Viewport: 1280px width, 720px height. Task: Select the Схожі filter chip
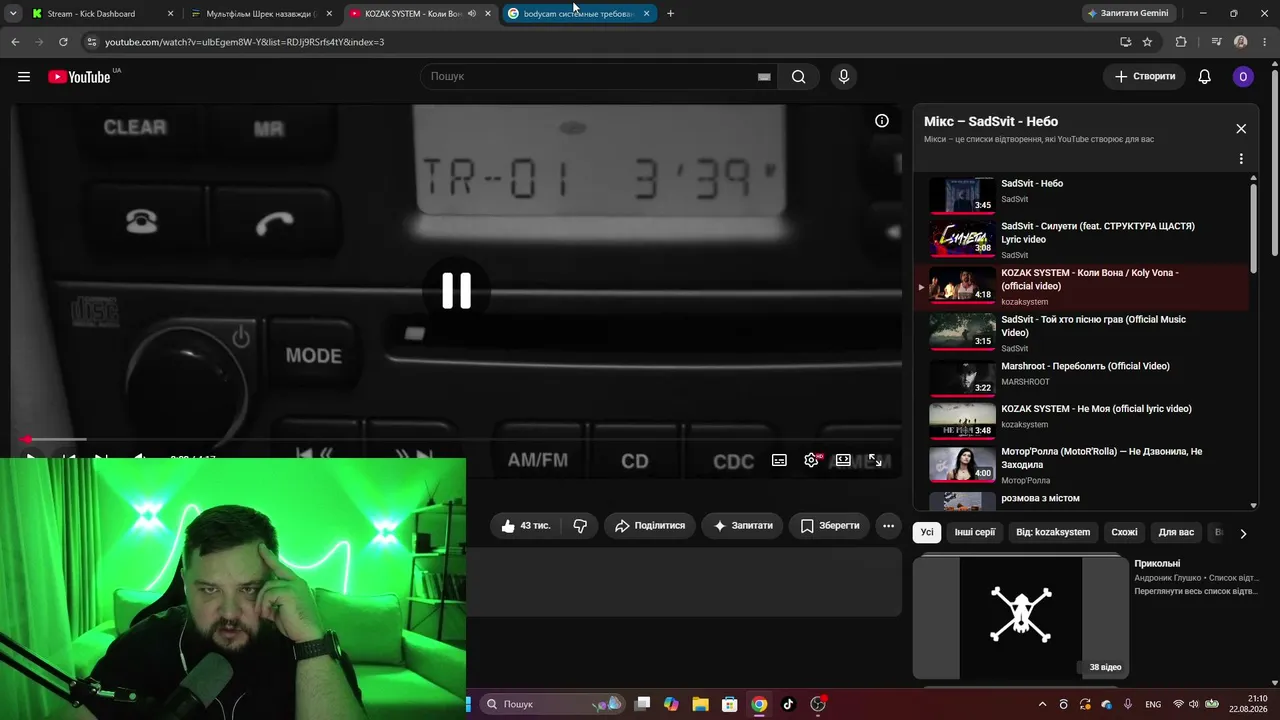pyautogui.click(x=1124, y=532)
